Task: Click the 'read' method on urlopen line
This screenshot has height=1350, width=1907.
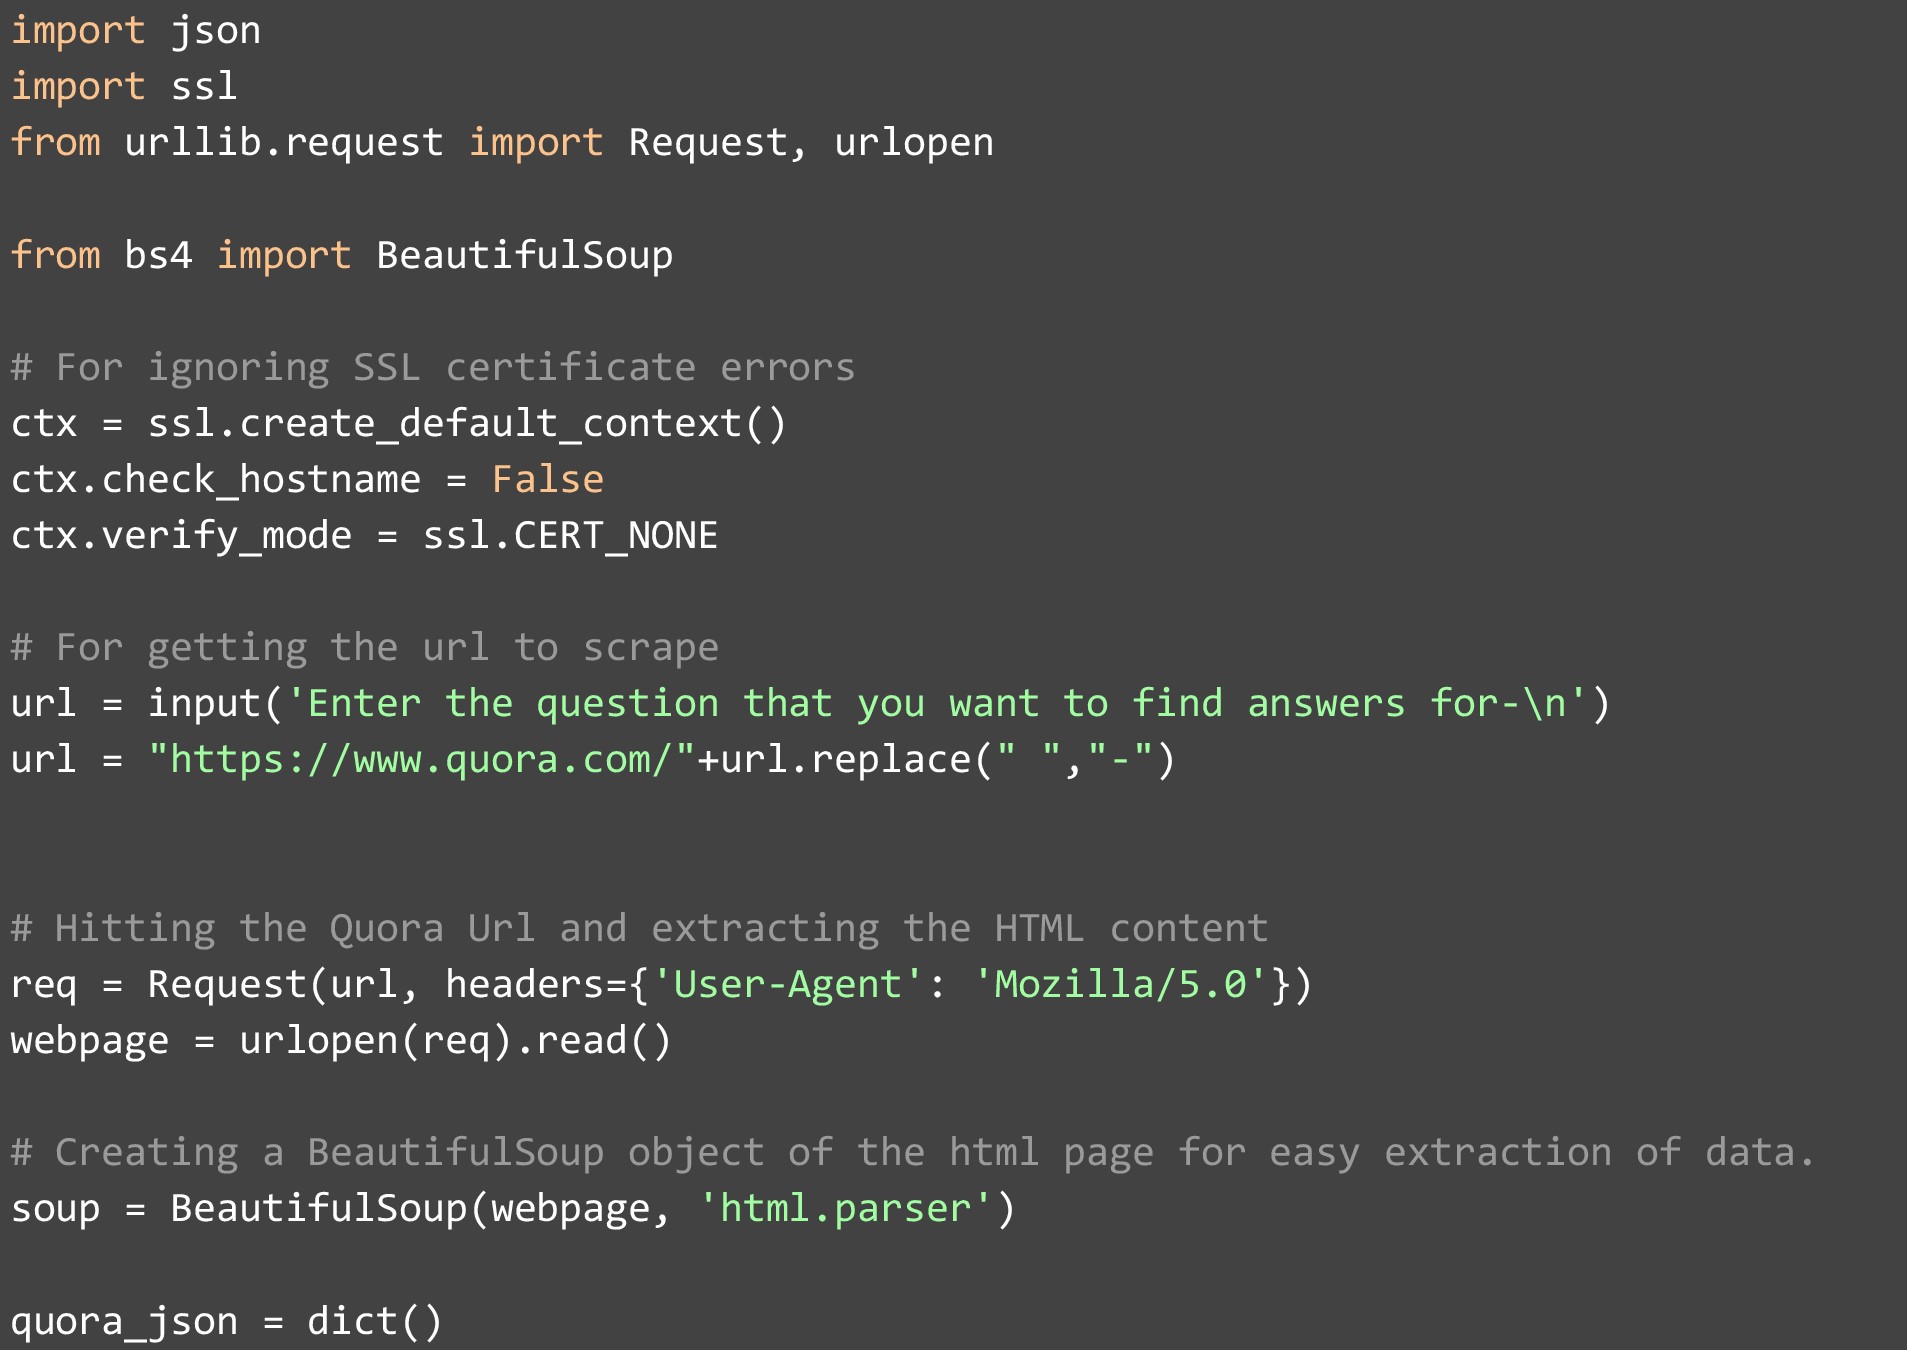Action: [x=580, y=1041]
